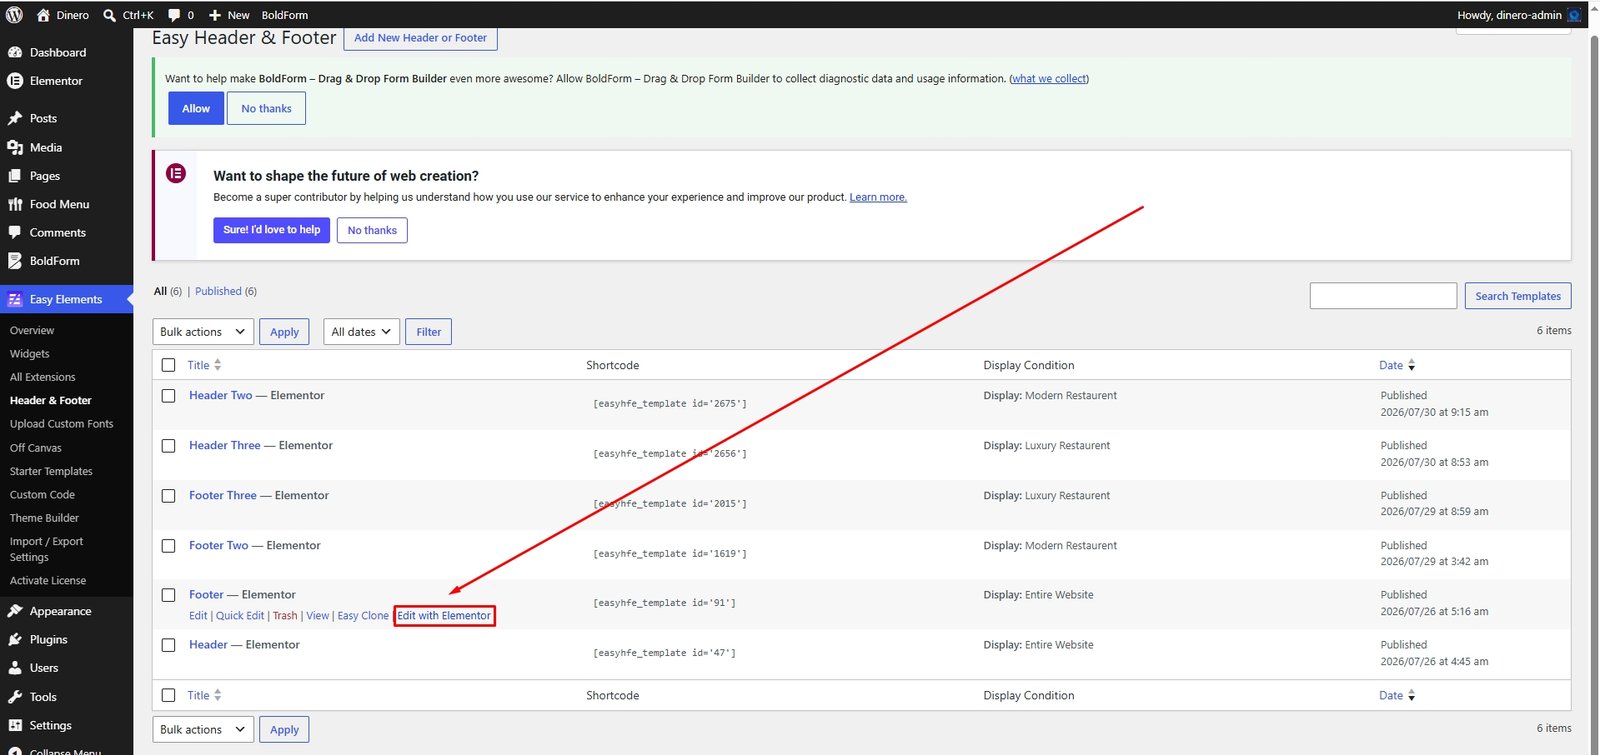Click the plus New icon in admin bar

point(215,15)
